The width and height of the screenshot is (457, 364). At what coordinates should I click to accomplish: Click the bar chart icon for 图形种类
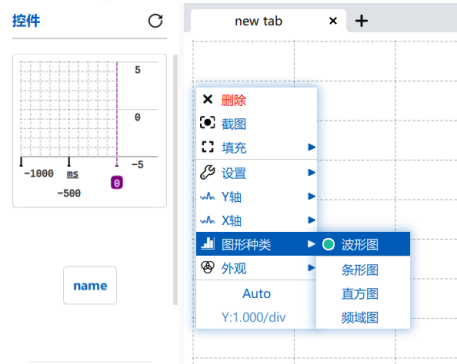tap(208, 244)
